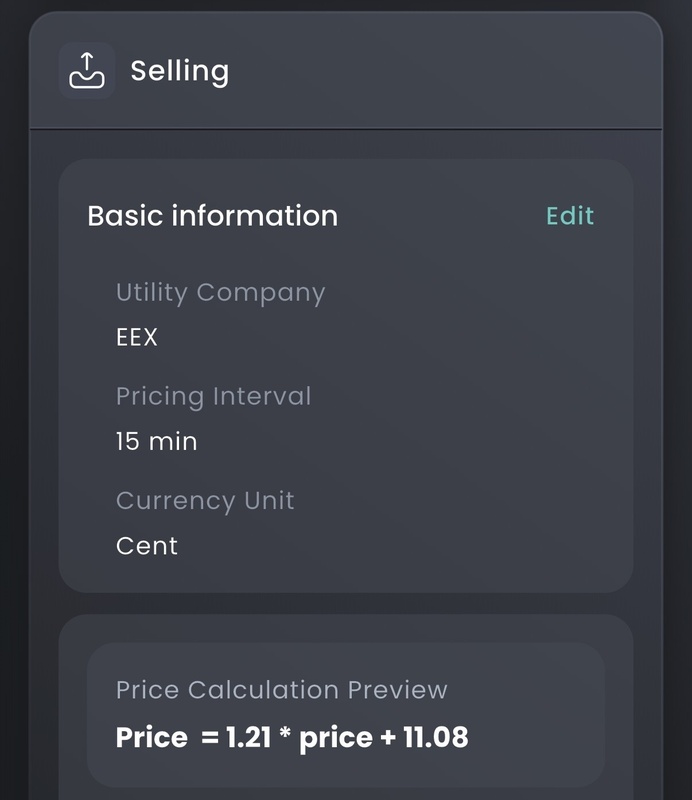Click the 15 min interval value
Image resolution: width=692 pixels, height=800 pixels.
pyautogui.click(x=156, y=441)
